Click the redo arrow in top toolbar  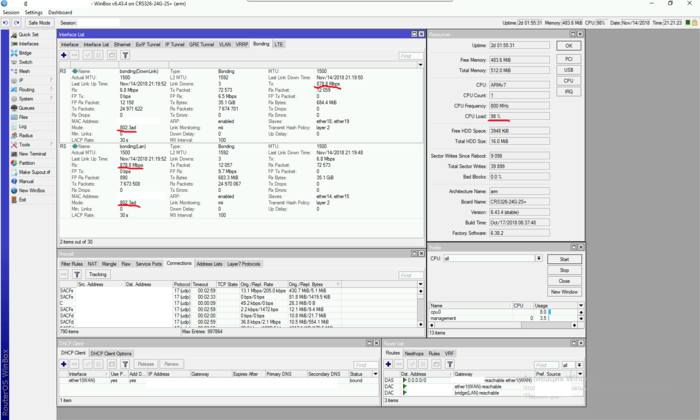[x=17, y=23]
